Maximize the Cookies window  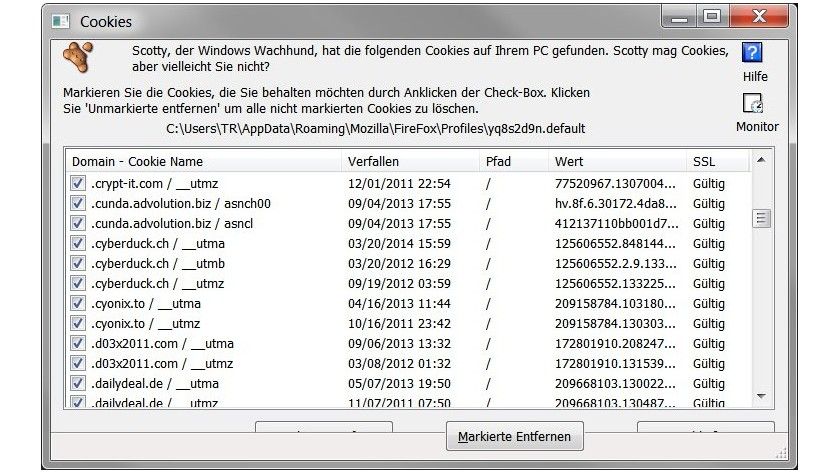point(712,17)
